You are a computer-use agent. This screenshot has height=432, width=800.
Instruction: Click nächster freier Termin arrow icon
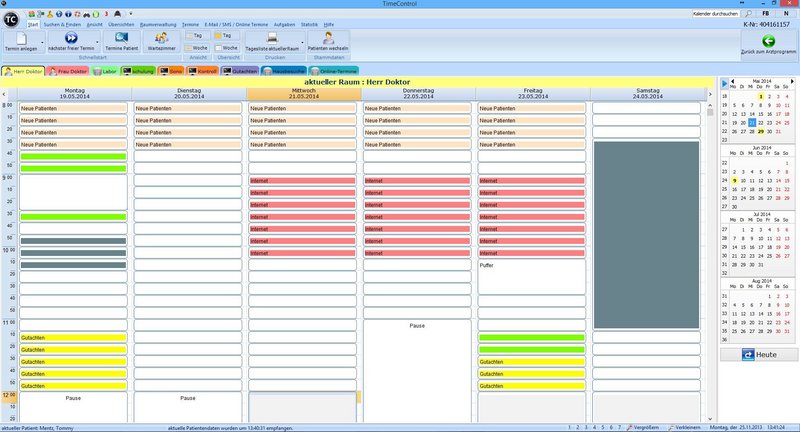[x=72, y=37]
